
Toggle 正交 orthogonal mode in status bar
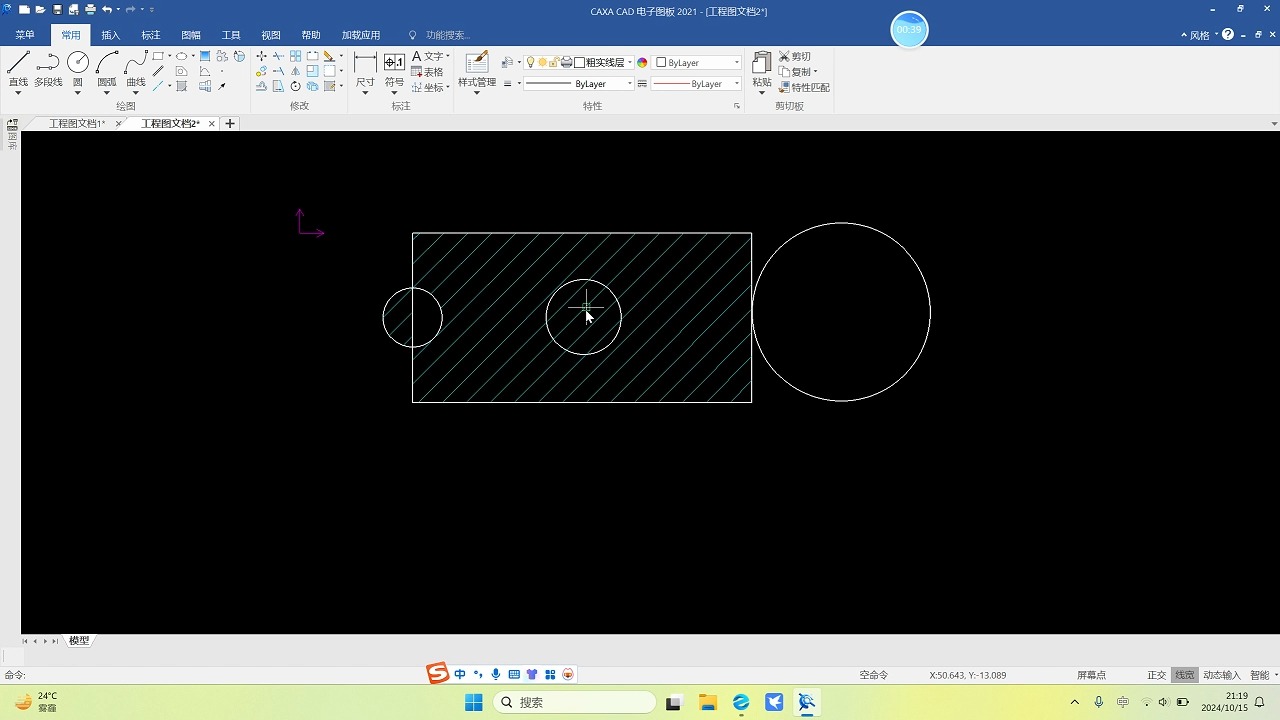point(1156,675)
